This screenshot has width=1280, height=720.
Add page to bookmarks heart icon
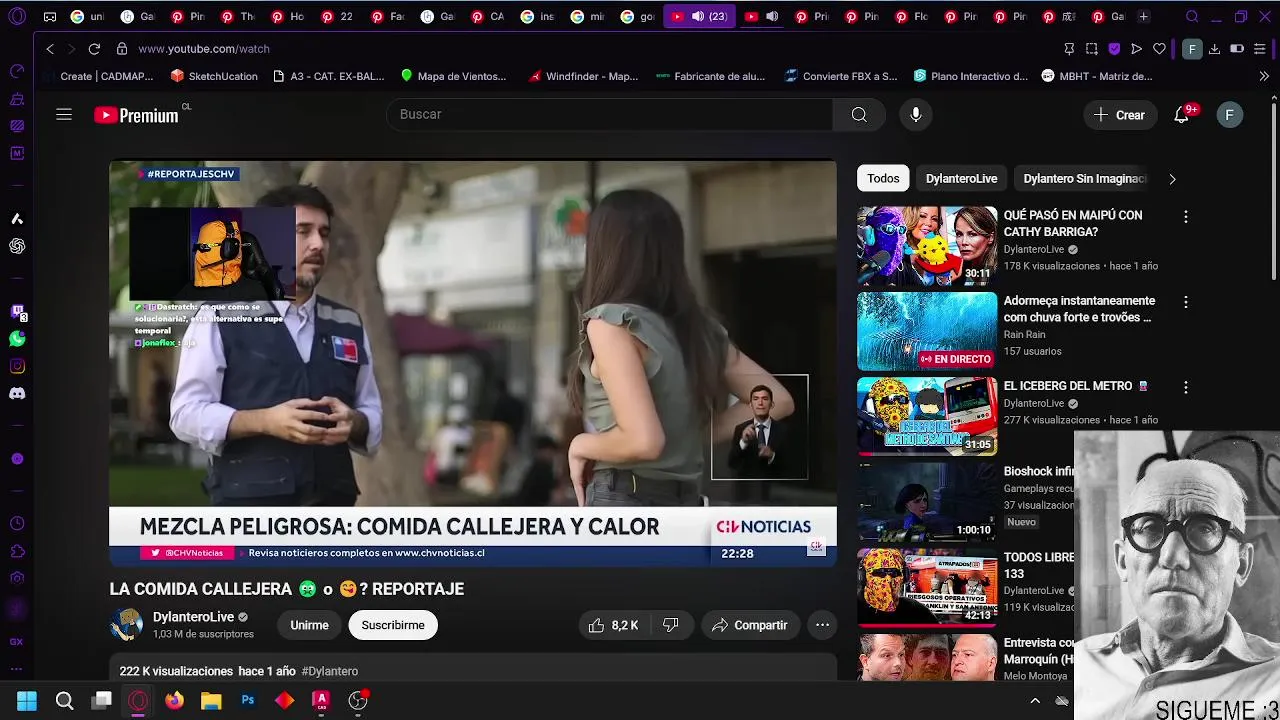[1159, 48]
